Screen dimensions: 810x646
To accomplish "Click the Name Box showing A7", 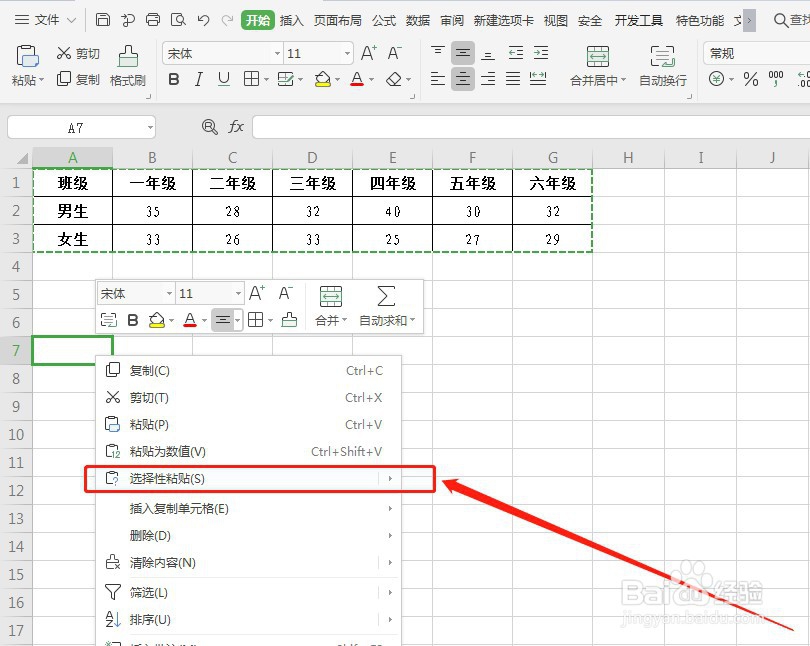I will [x=75, y=127].
